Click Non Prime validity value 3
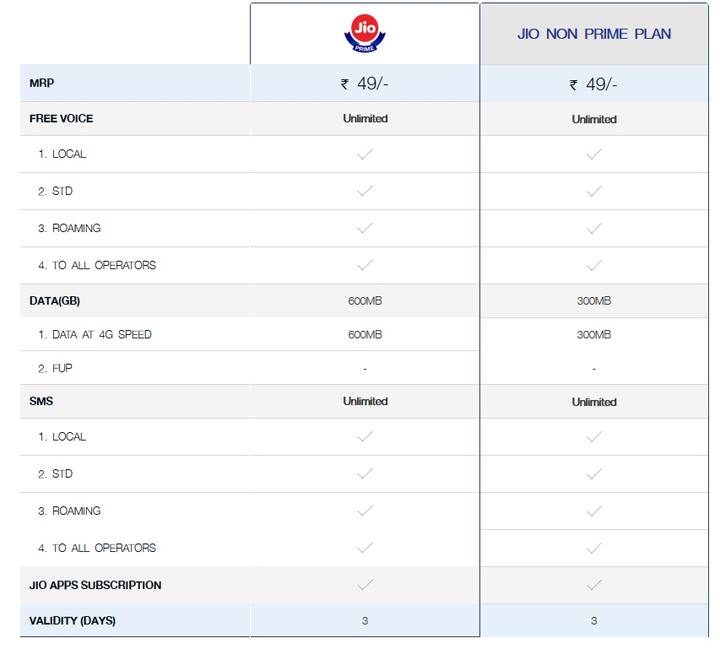 click(x=594, y=621)
